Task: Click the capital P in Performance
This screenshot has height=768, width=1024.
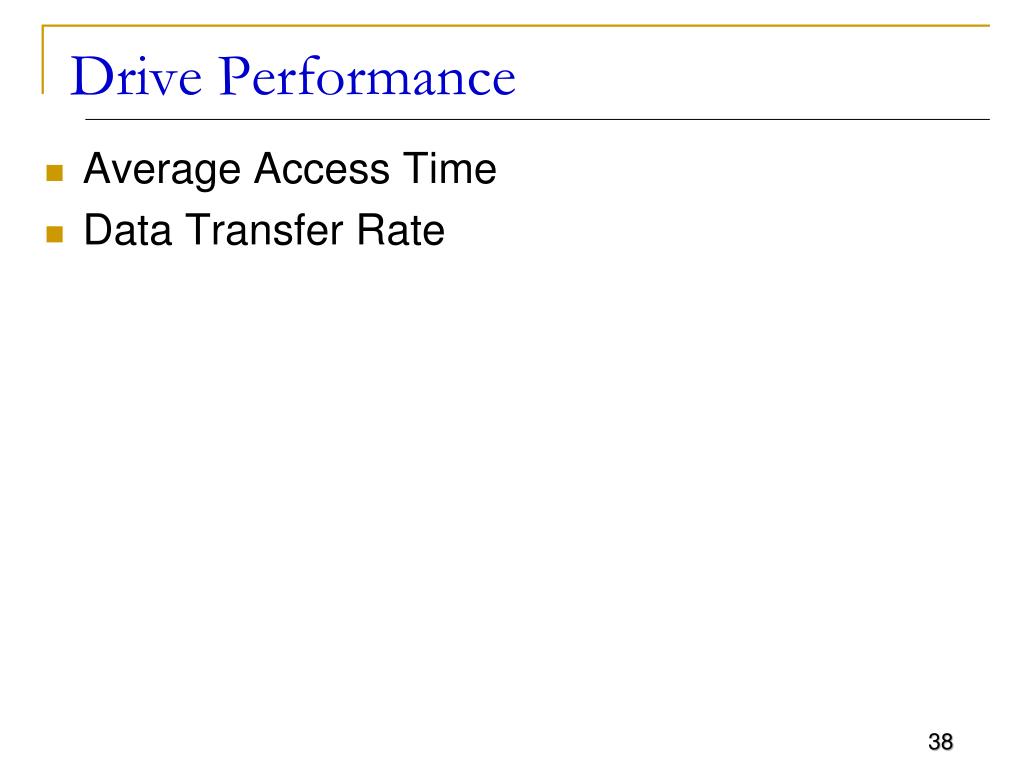Action: (233, 78)
